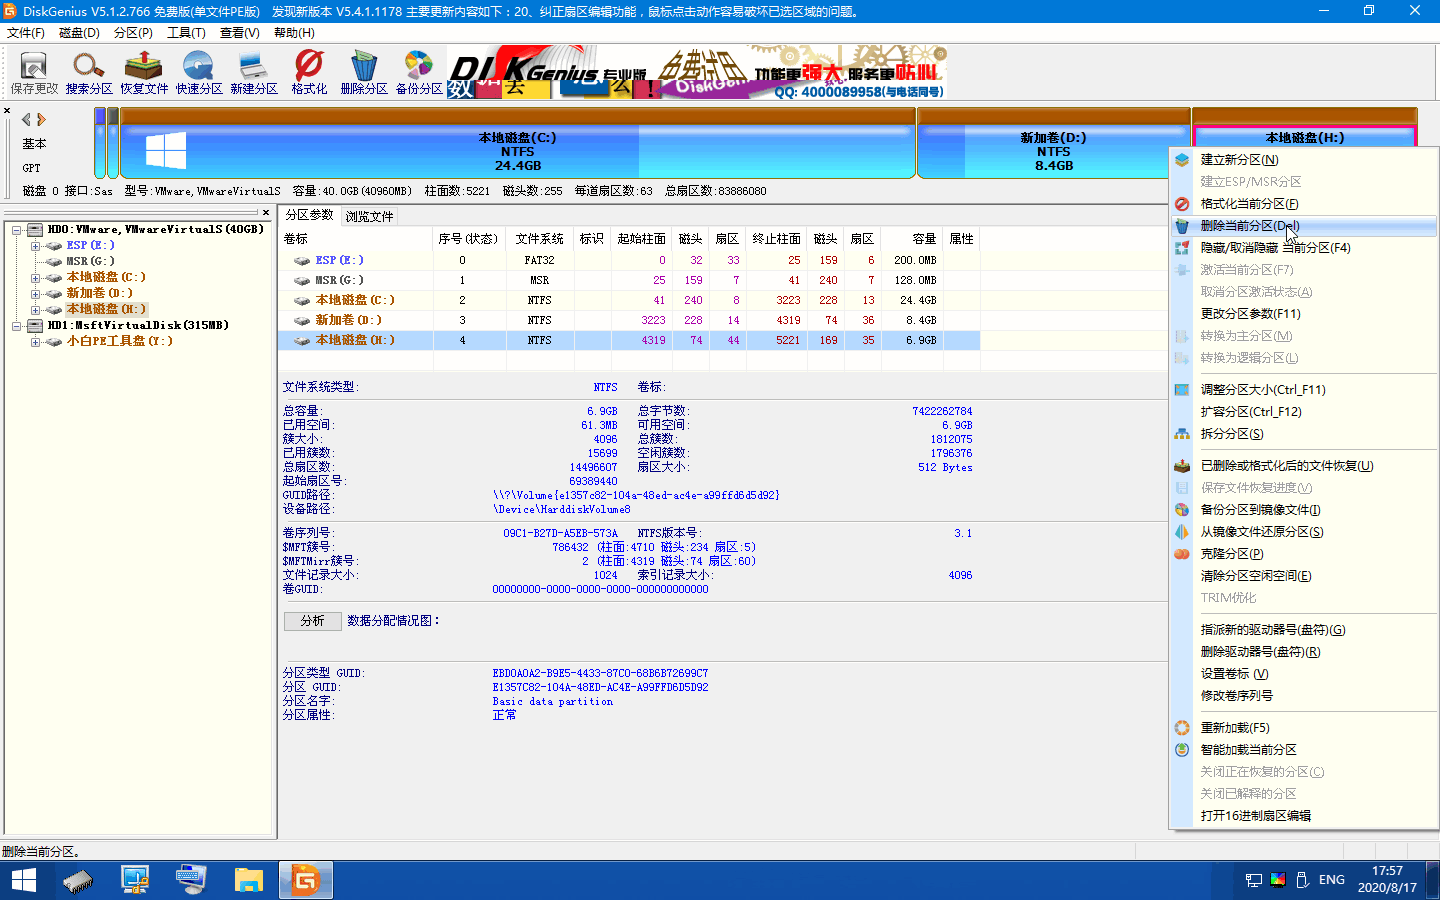Collapse the HD1 MsftVirtualDisk node
Image resolution: width=1440 pixels, height=900 pixels.
pyautogui.click(x=17, y=326)
